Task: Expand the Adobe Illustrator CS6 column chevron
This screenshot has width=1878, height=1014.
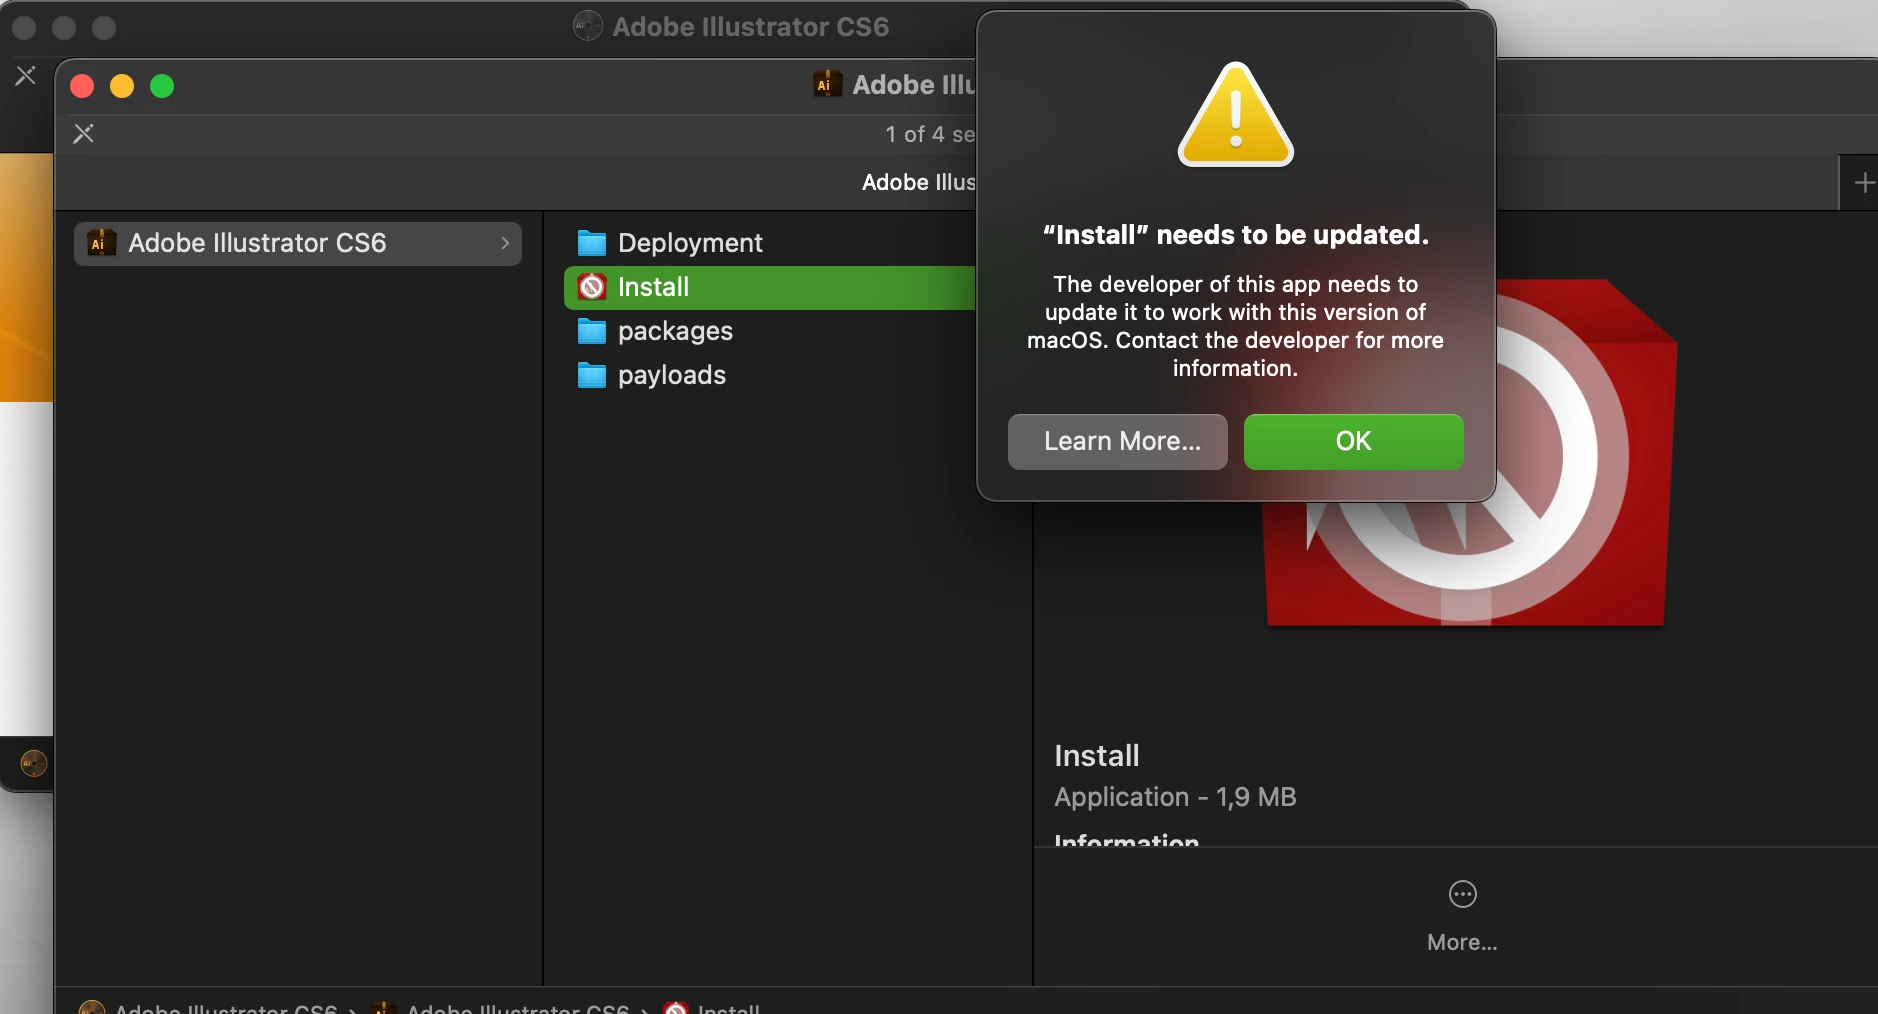Action: pyautogui.click(x=505, y=243)
